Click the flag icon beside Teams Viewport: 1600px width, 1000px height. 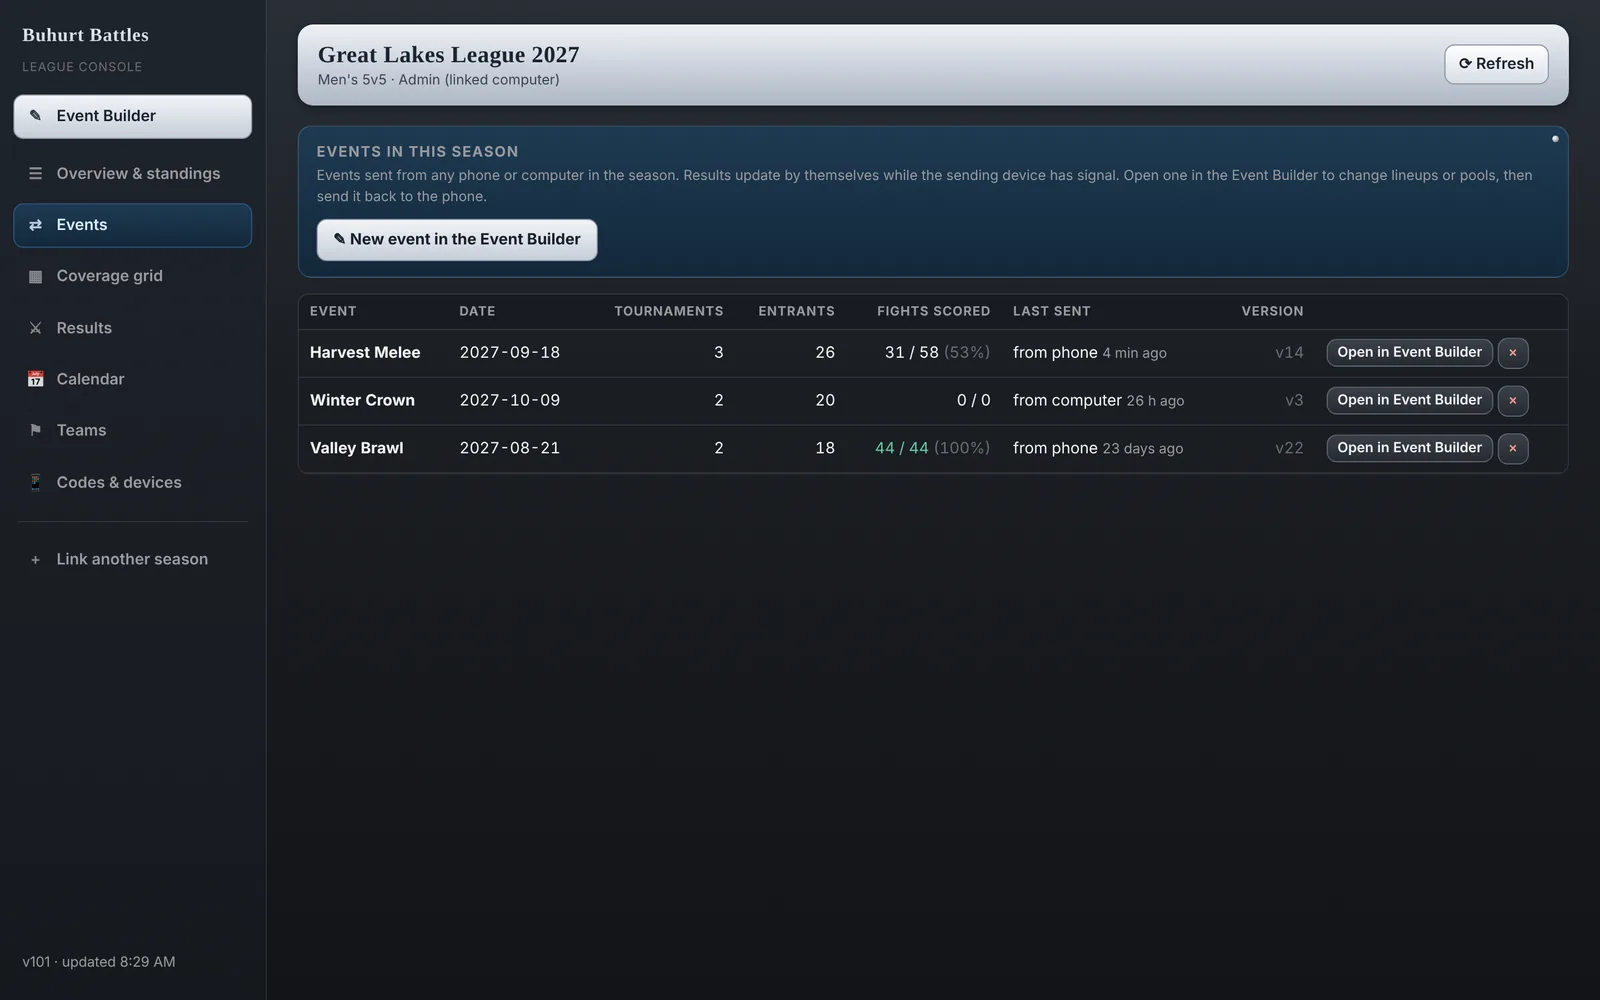point(36,430)
